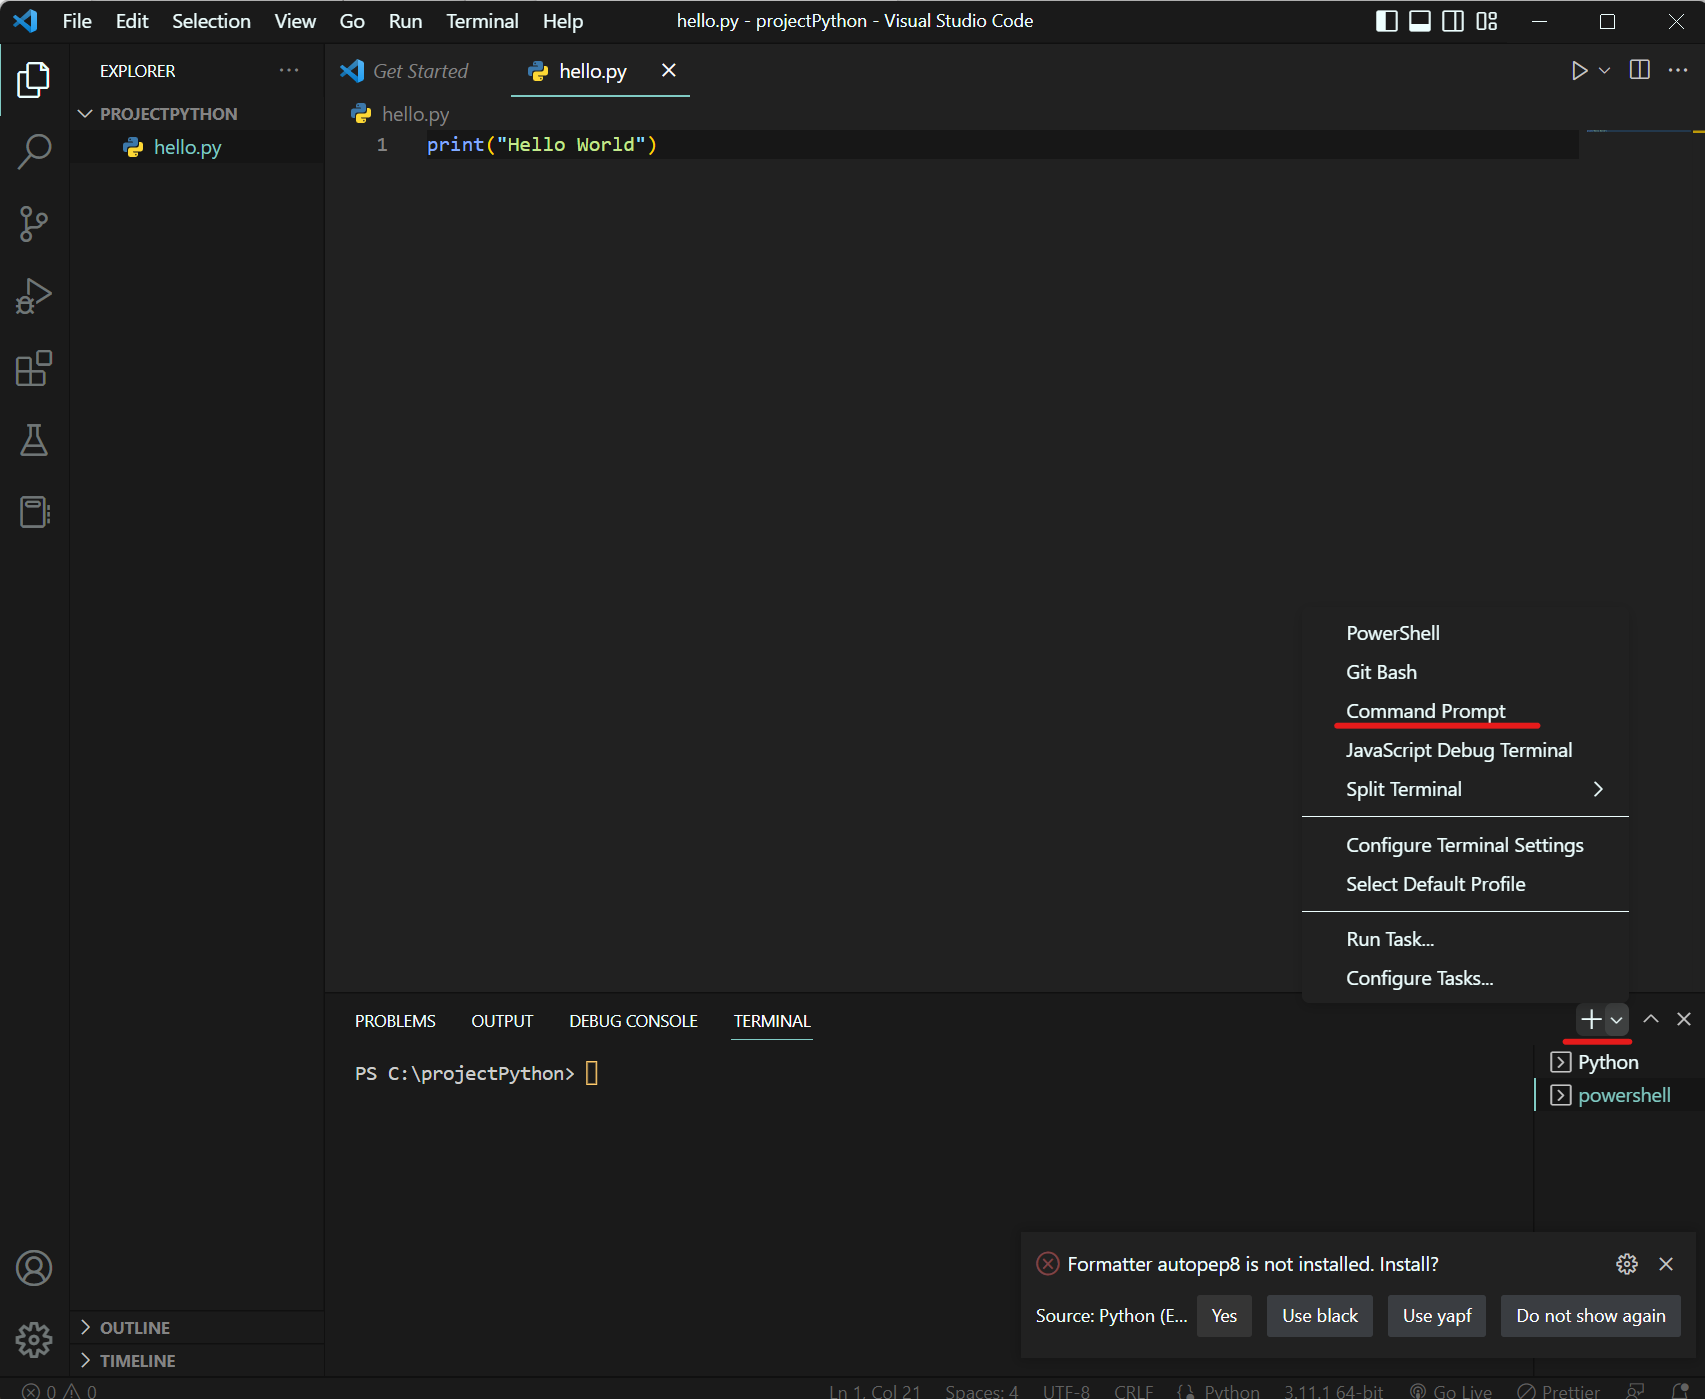Click the Use yapf button
Screen dimensions: 1705x1399
click(x=1437, y=1316)
